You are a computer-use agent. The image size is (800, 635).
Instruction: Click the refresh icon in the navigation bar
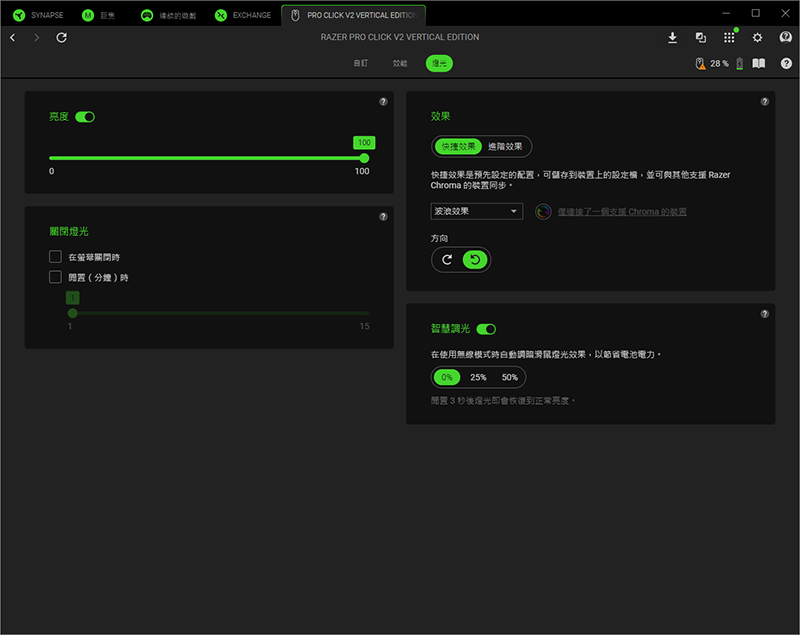(62, 37)
